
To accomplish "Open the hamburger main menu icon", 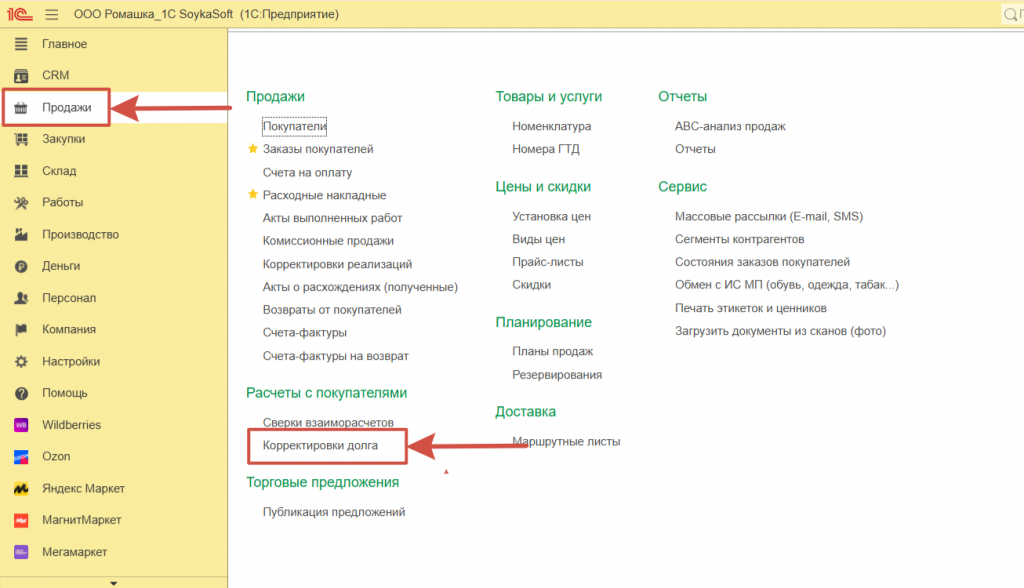I will pos(52,15).
